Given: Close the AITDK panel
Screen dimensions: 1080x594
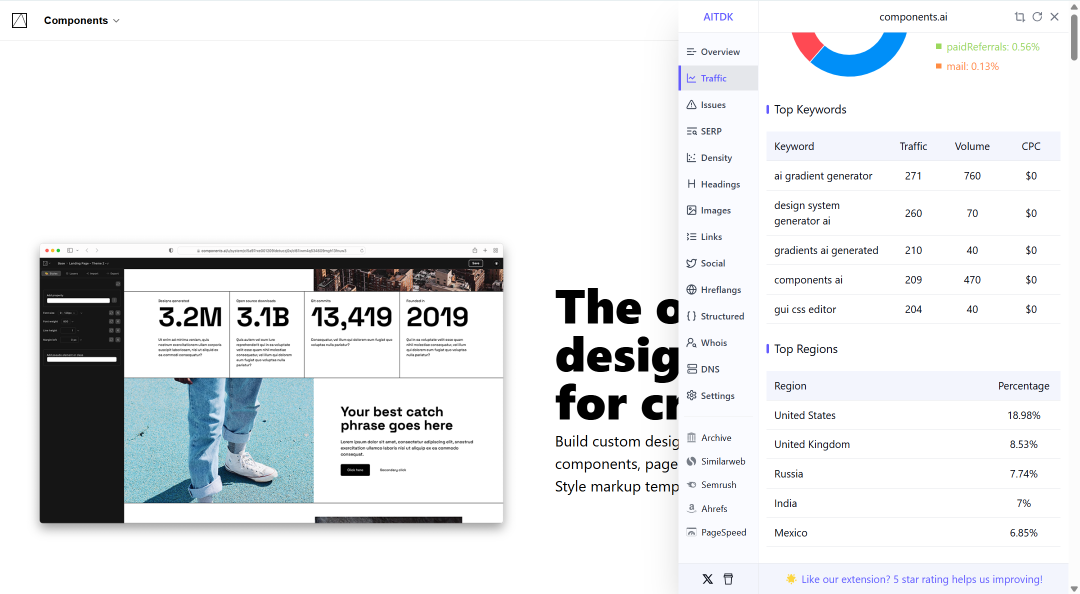Looking at the screenshot, I should click(x=1055, y=17).
